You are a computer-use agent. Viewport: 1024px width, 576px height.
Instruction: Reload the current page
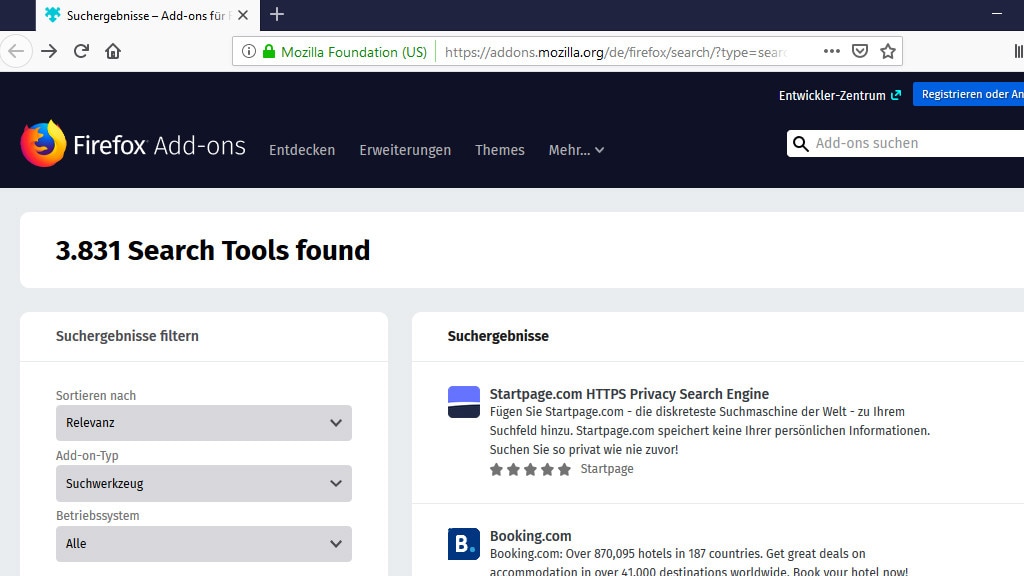click(81, 52)
